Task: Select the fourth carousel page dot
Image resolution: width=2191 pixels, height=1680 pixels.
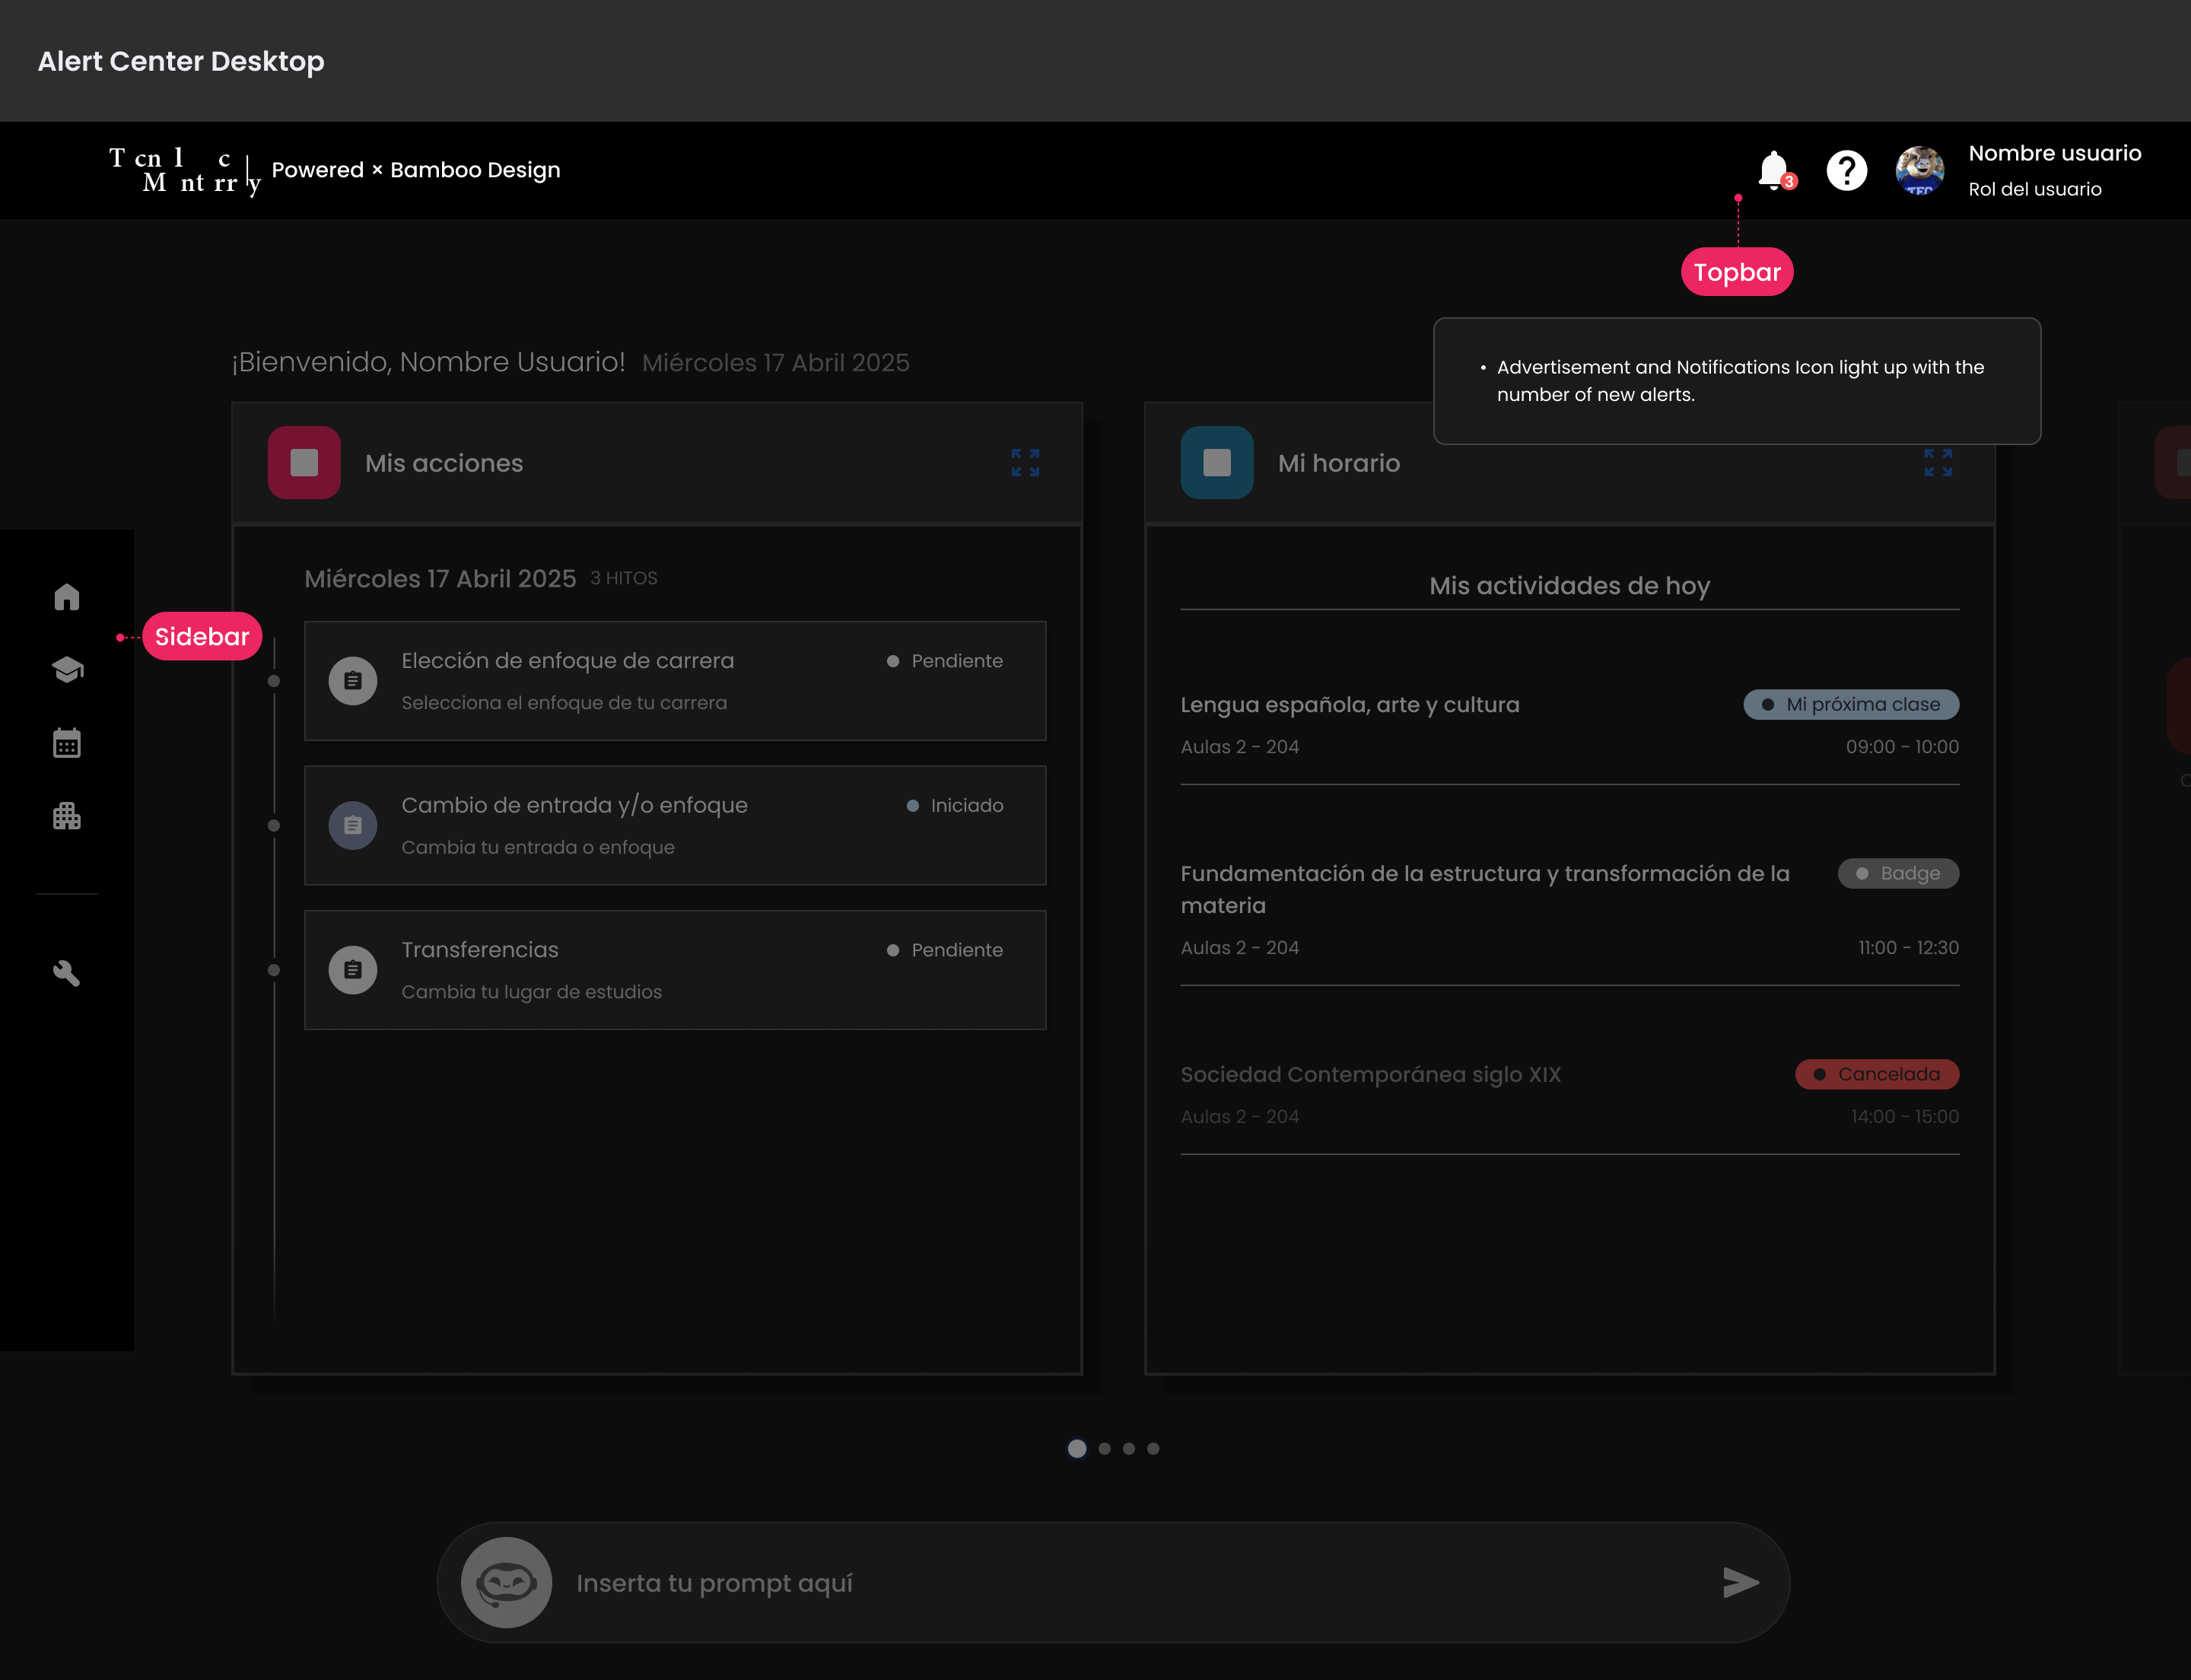Action: [1153, 1449]
